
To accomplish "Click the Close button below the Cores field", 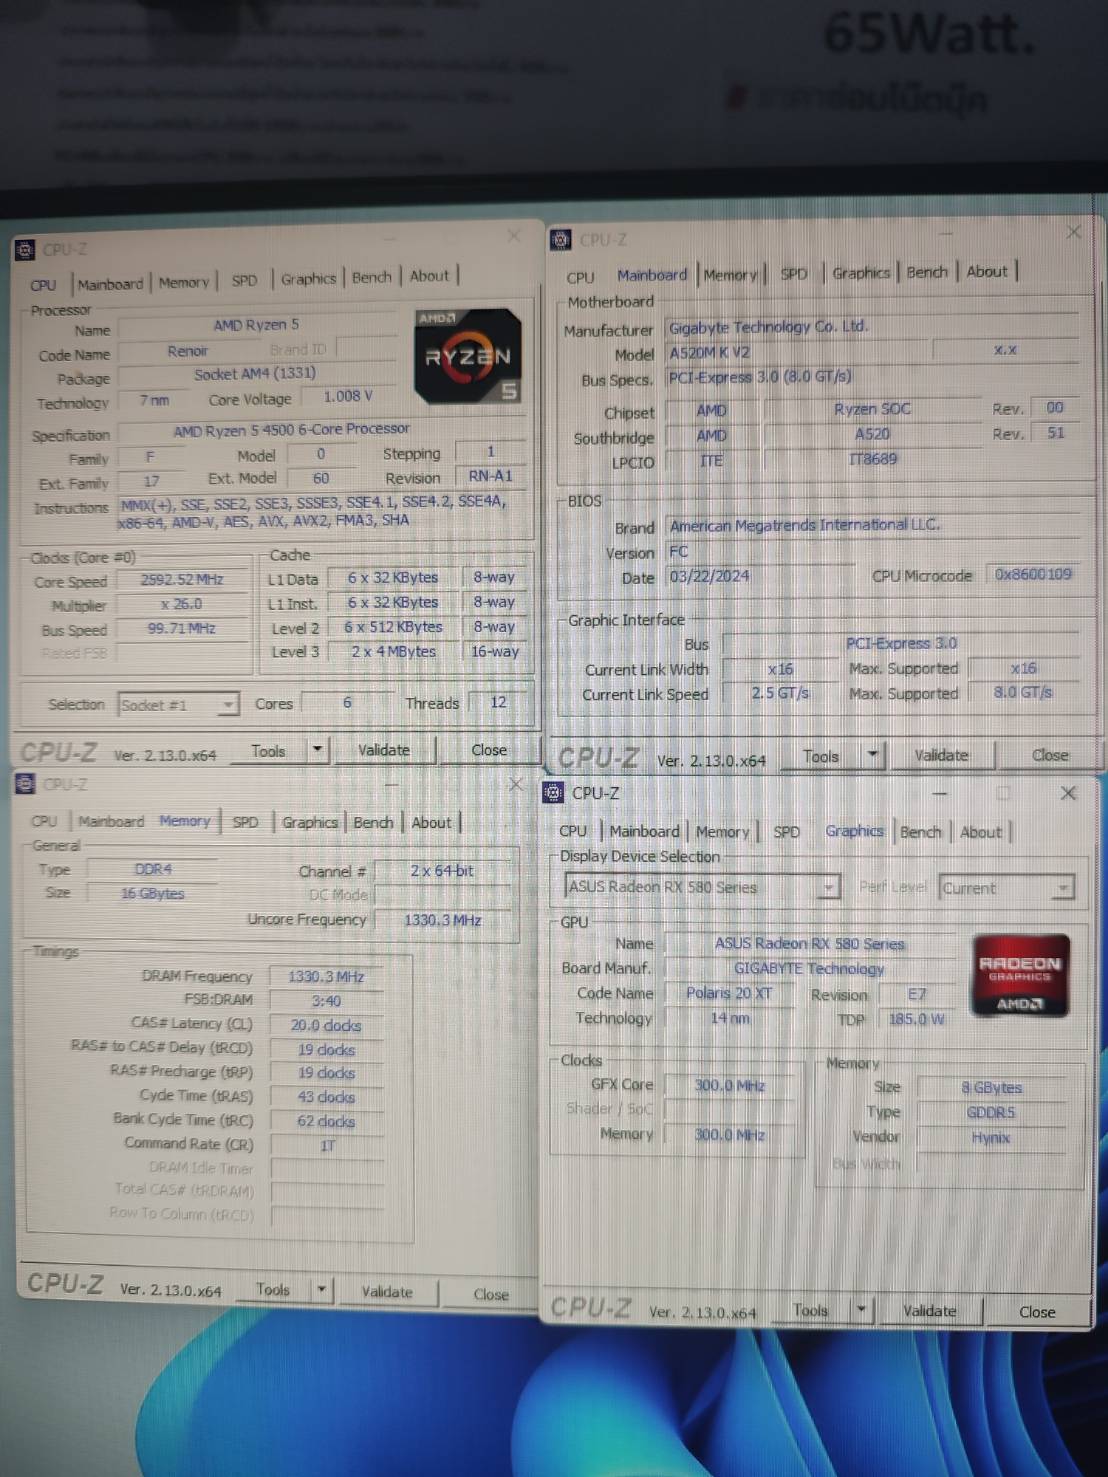I will click(x=489, y=750).
